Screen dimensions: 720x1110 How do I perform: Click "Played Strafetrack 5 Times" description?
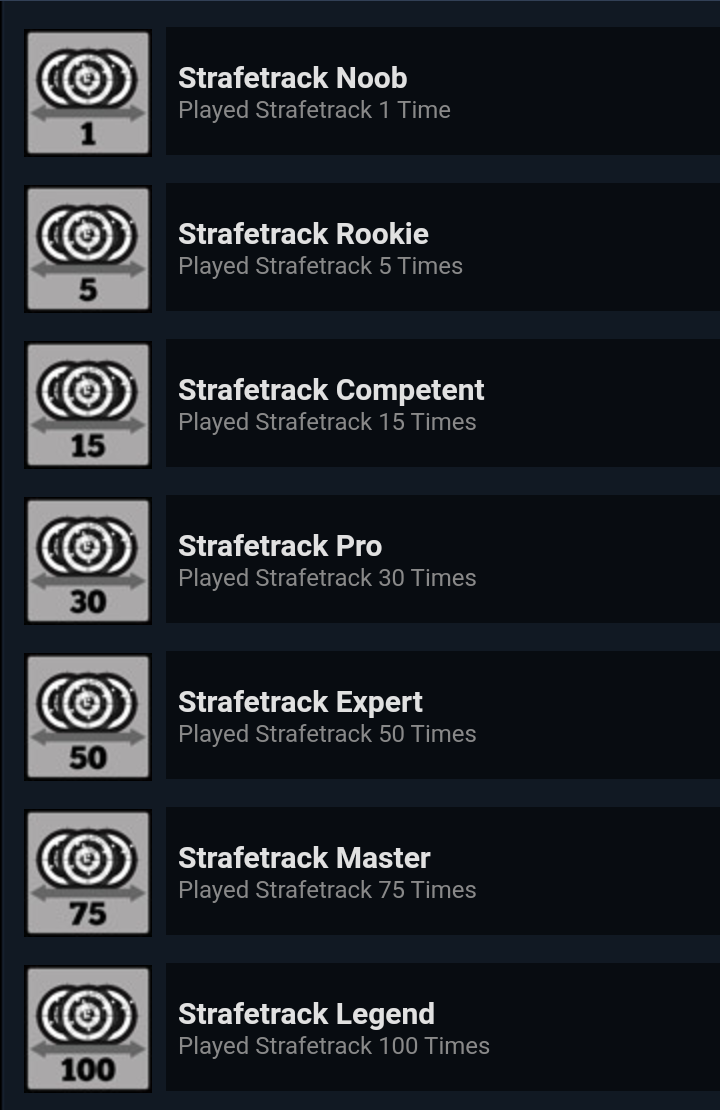coord(320,266)
